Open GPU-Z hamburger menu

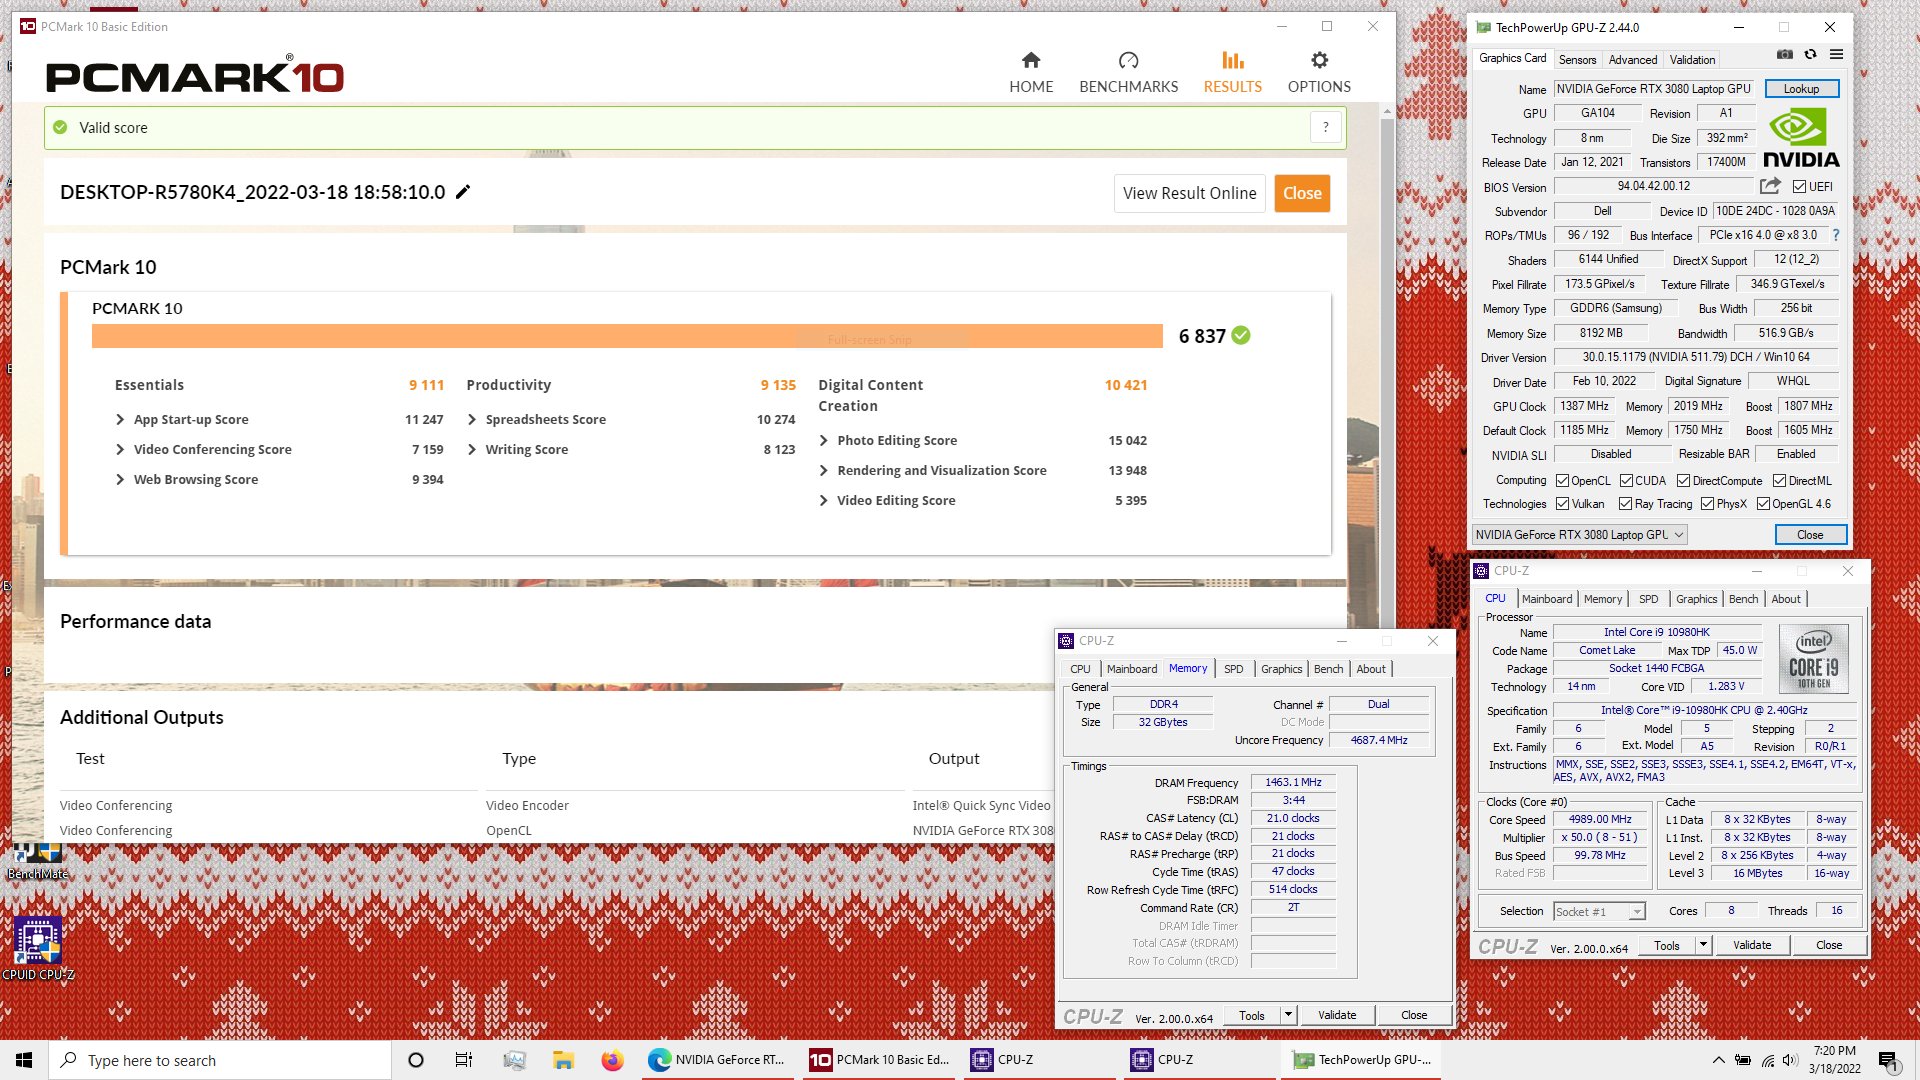(1836, 55)
